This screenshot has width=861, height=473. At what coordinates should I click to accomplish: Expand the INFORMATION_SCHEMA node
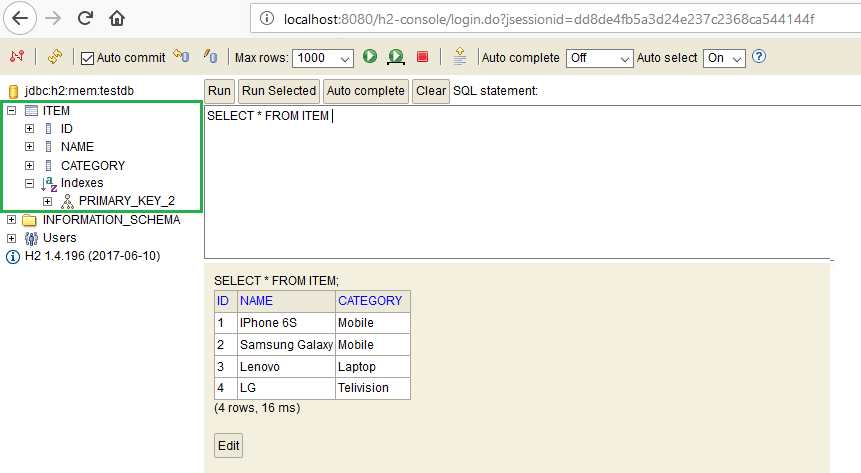point(12,220)
